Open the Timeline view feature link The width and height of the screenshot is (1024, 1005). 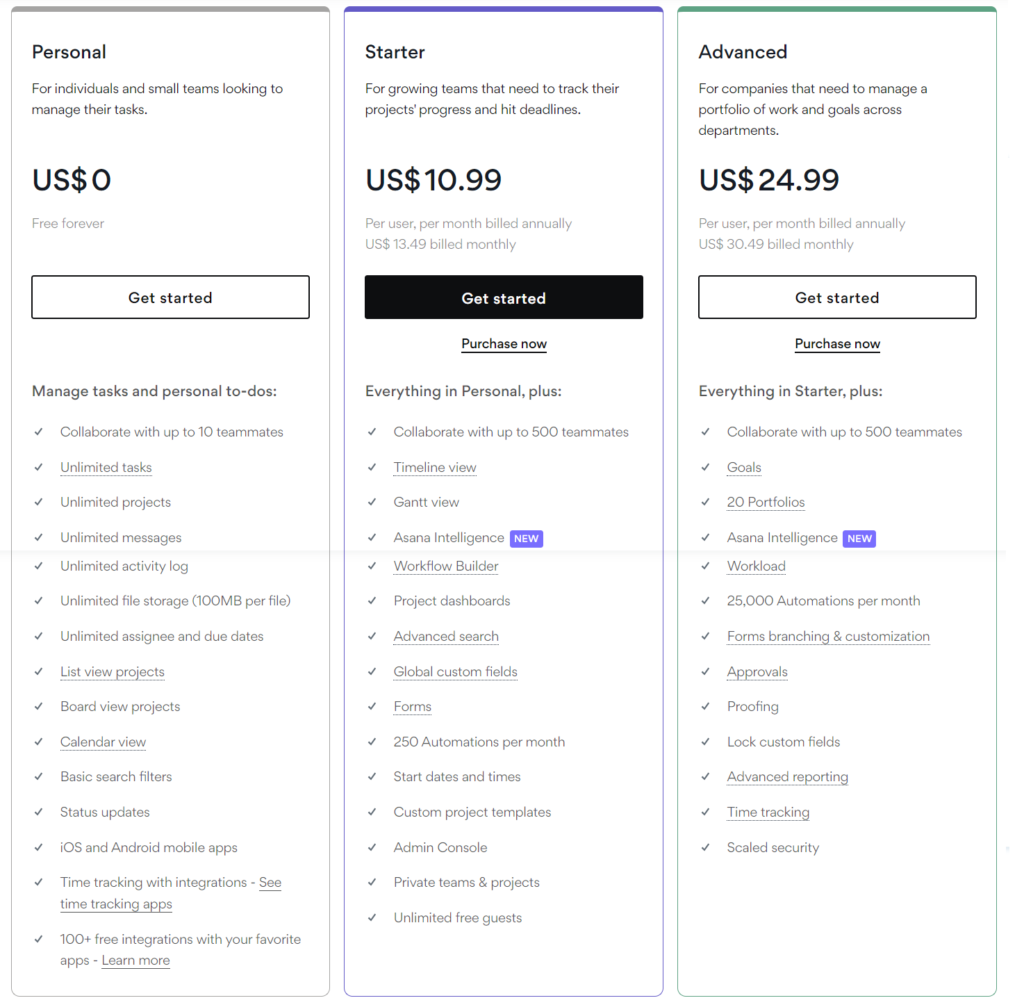pos(434,467)
